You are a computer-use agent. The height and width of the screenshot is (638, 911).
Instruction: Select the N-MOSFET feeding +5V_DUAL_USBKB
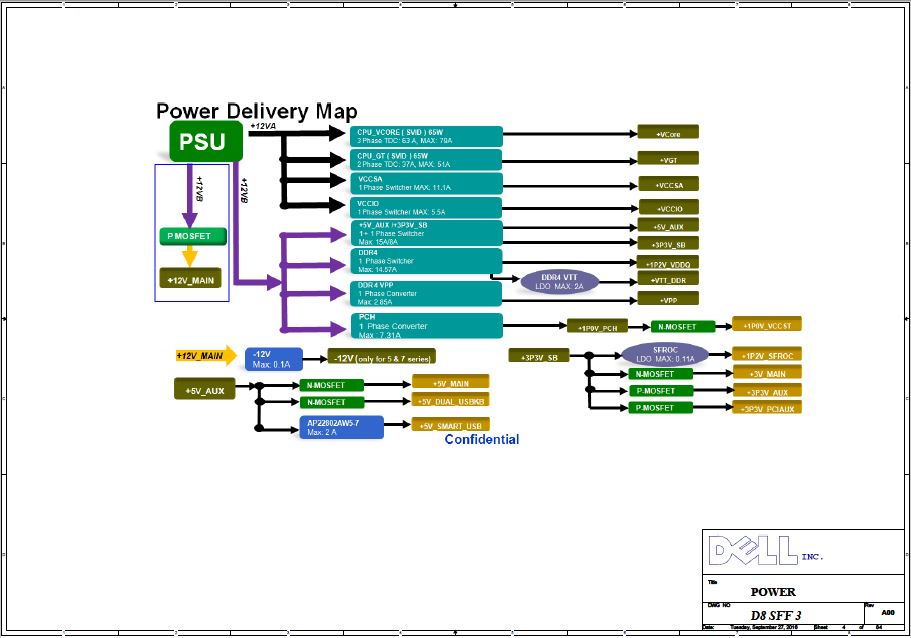point(332,402)
